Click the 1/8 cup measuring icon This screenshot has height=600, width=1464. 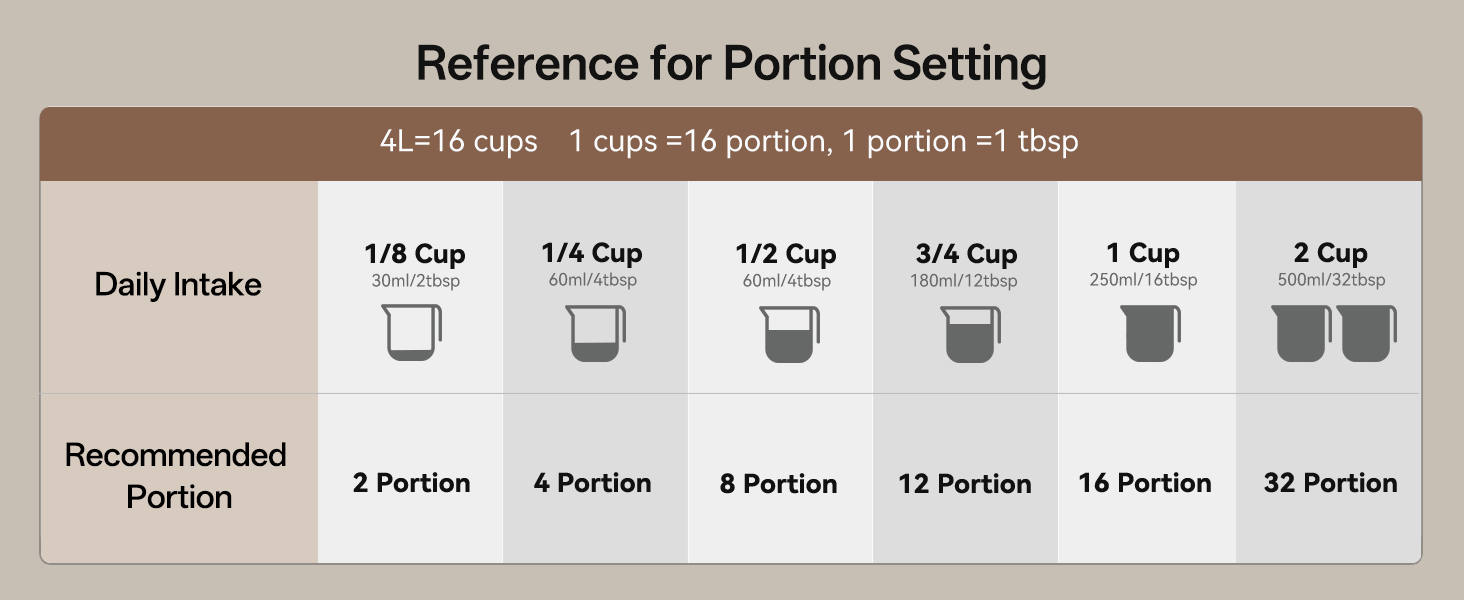click(x=413, y=333)
